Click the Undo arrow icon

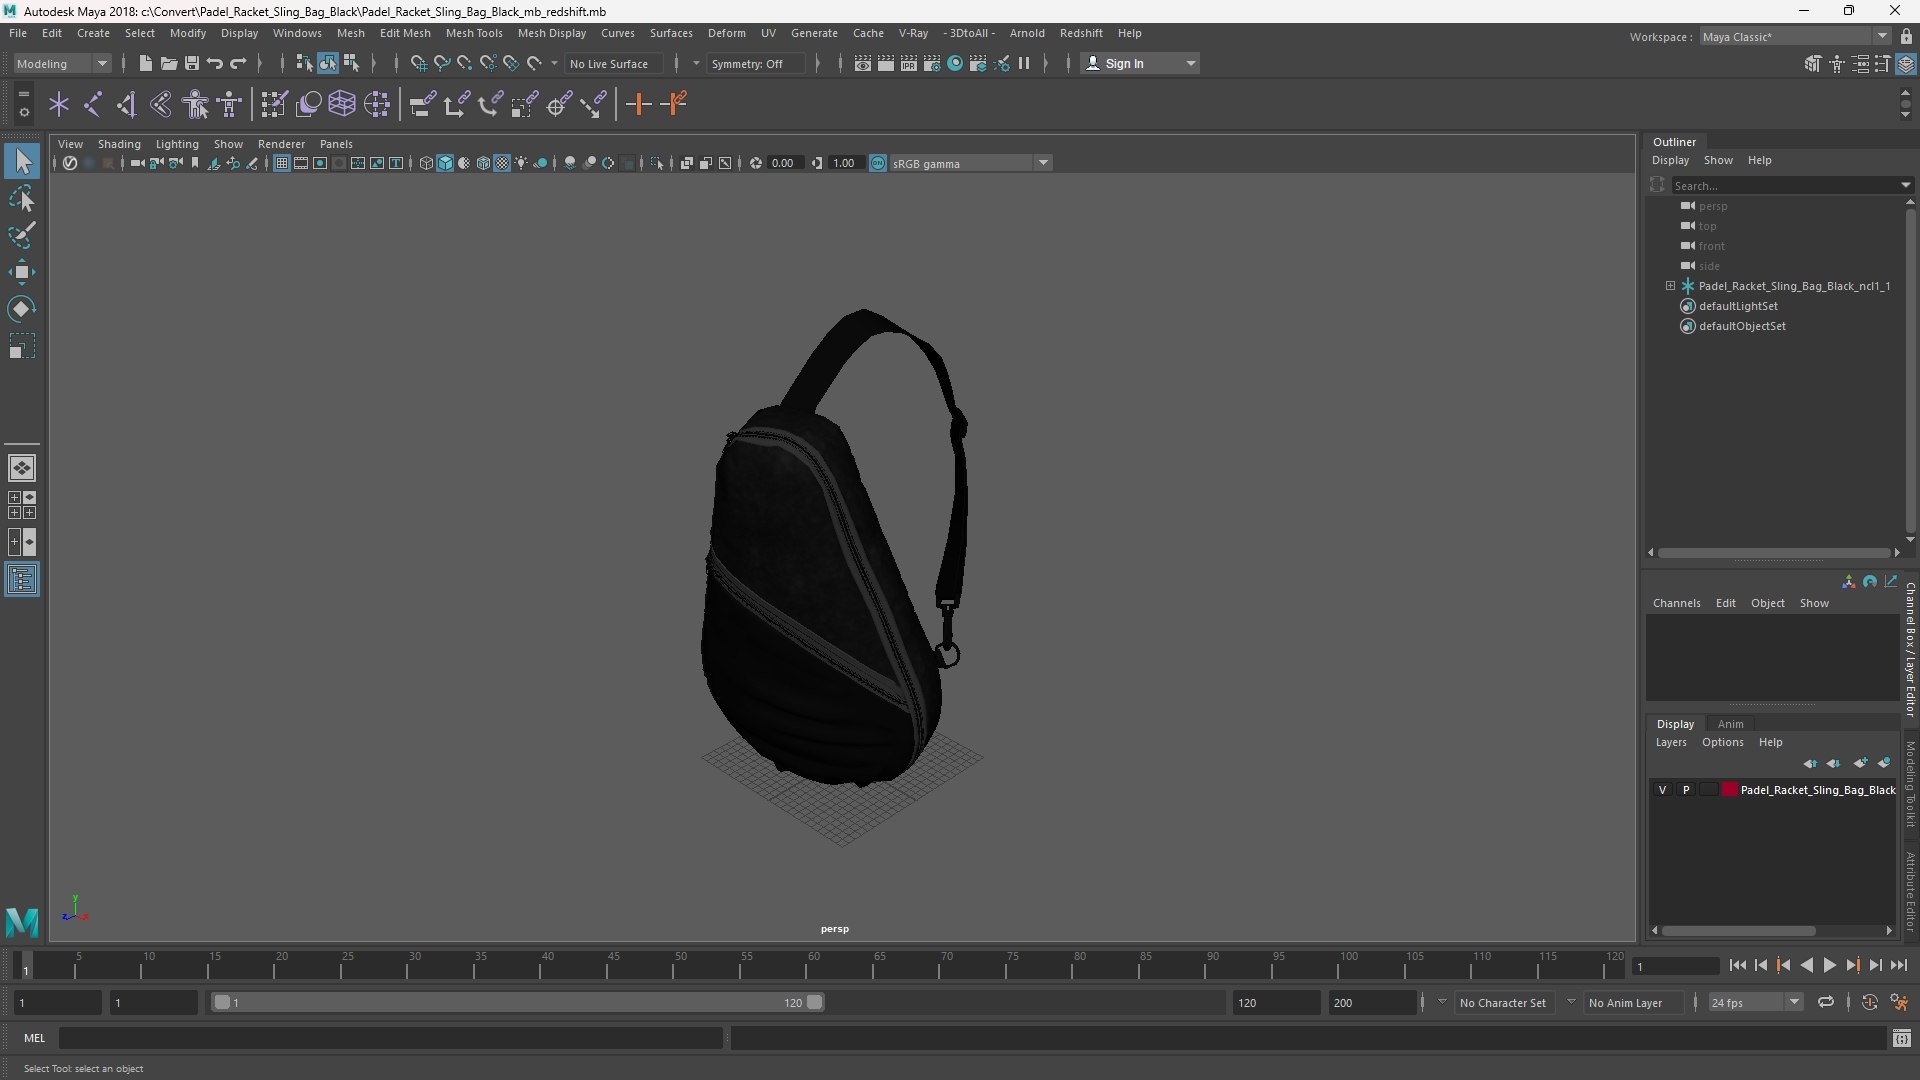214,63
